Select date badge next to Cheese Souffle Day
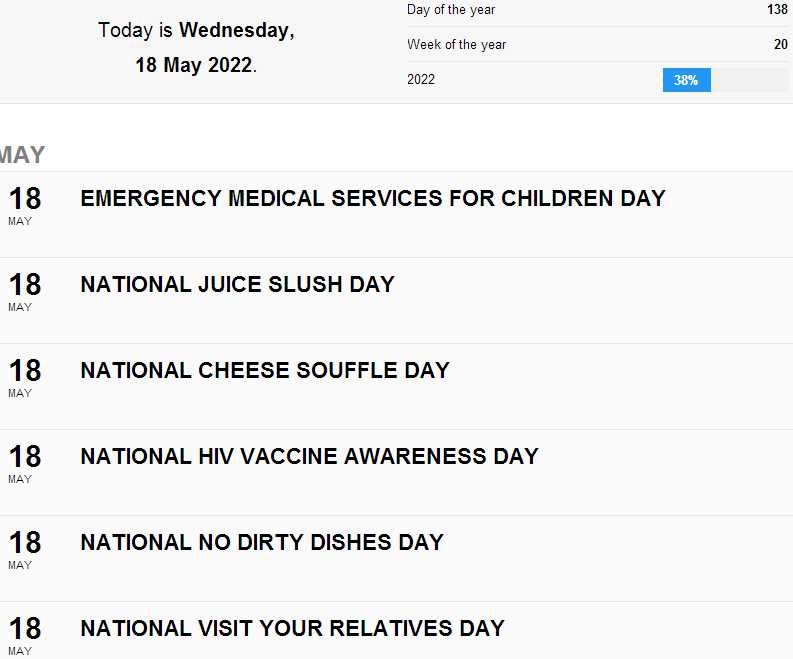 pyautogui.click(x=24, y=376)
